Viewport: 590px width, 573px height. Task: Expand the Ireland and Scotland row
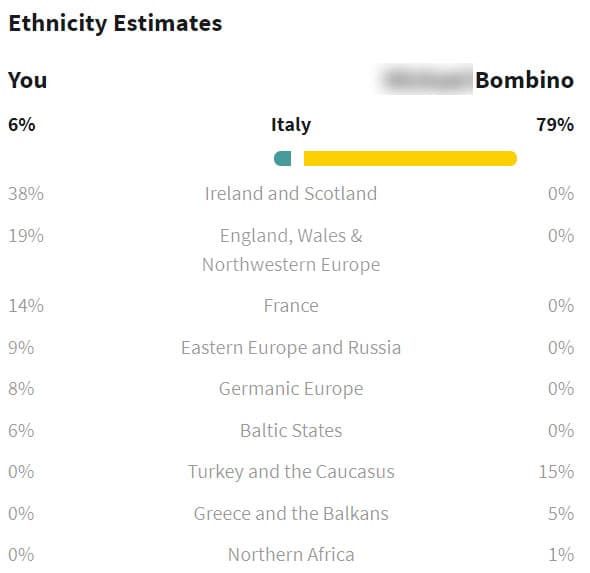click(x=291, y=194)
